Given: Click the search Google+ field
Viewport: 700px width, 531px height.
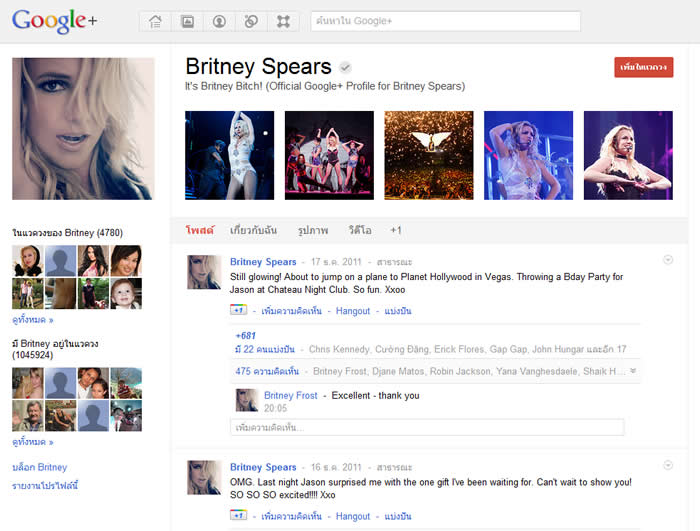Looking at the screenshot, I should point(446,21).
